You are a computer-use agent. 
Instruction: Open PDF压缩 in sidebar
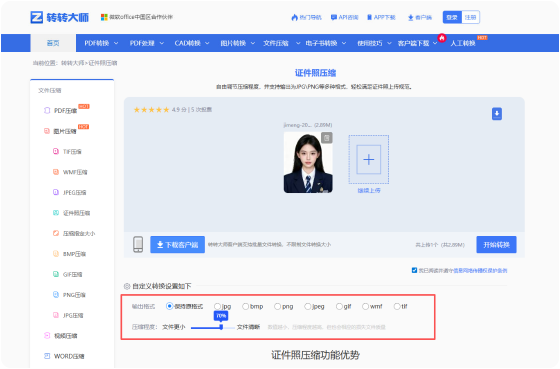coord(65,111)
